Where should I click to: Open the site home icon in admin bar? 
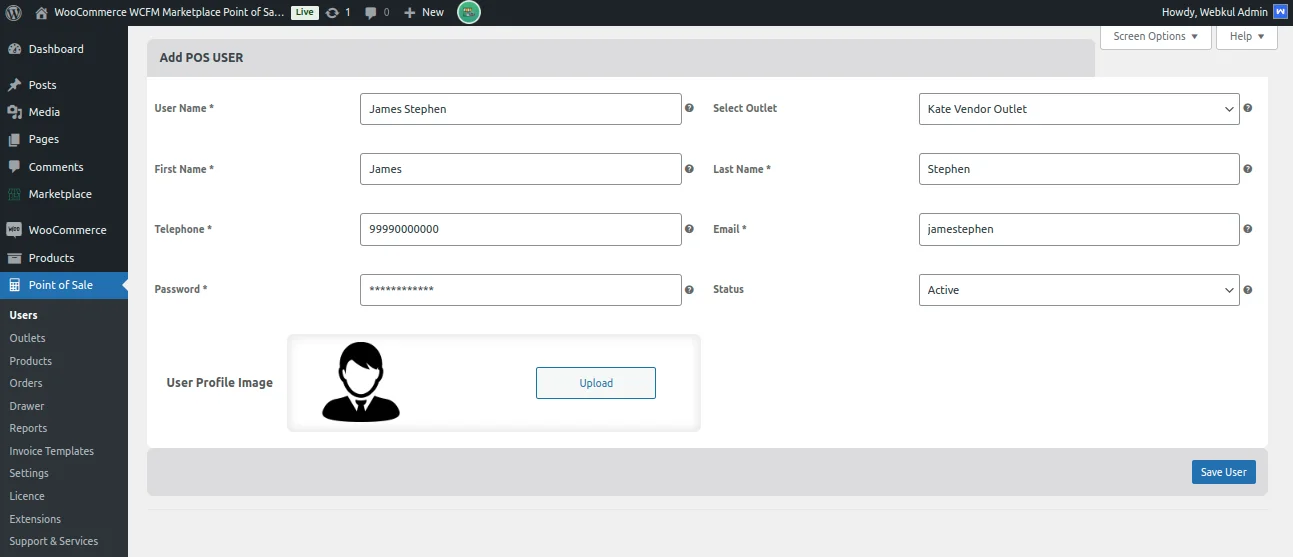point(41,12)
